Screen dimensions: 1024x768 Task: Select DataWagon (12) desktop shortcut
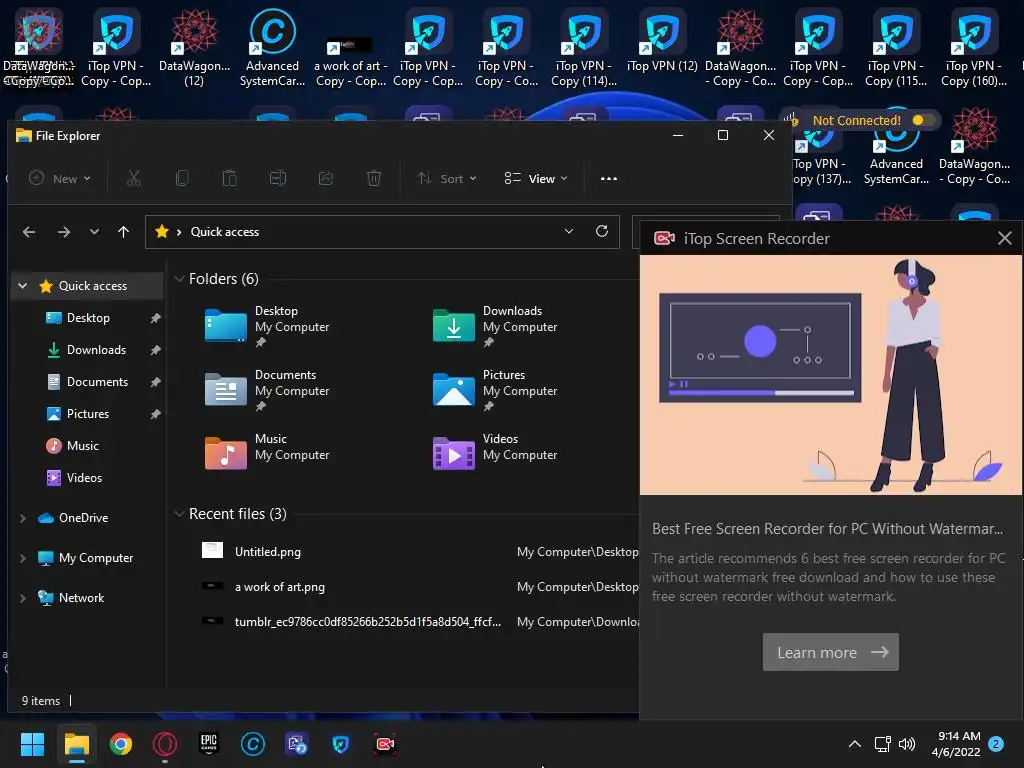click(194, 48)
